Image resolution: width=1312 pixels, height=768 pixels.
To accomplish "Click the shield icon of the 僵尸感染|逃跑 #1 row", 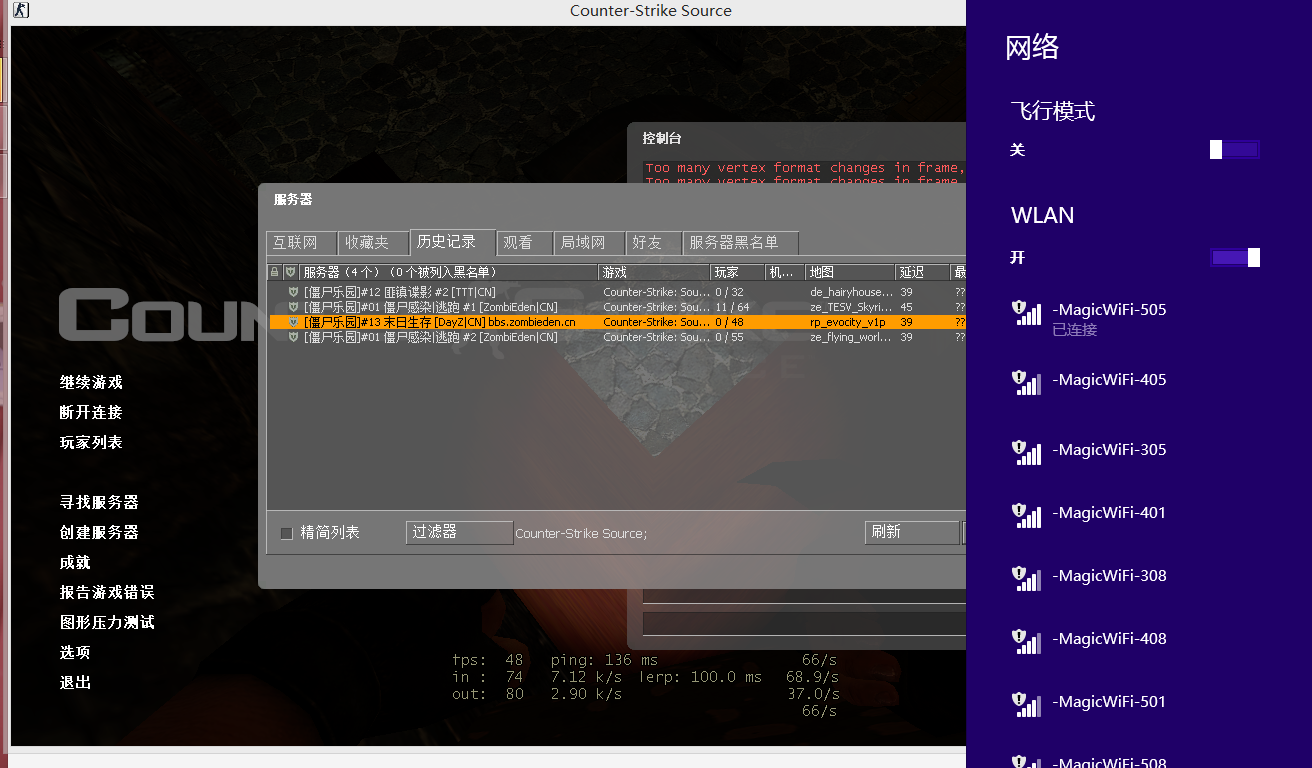I will (x=293, y=307).
